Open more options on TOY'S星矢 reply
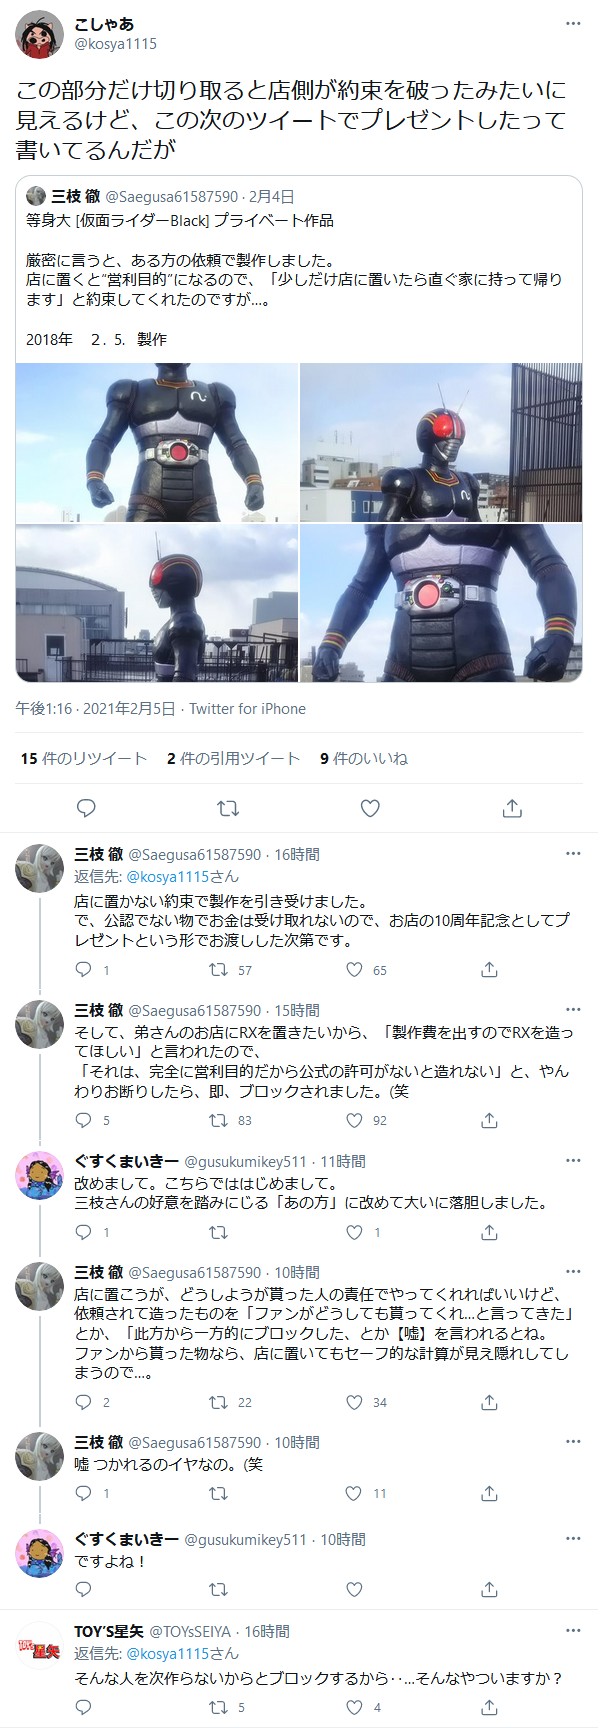This screenshot has height=1728, width=610. [573, 1631]
